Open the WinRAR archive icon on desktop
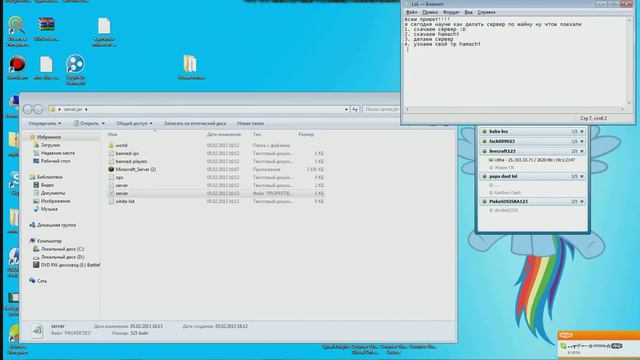Image resolution: width=640 pixels, height=360 pixels. click(46, 25)
